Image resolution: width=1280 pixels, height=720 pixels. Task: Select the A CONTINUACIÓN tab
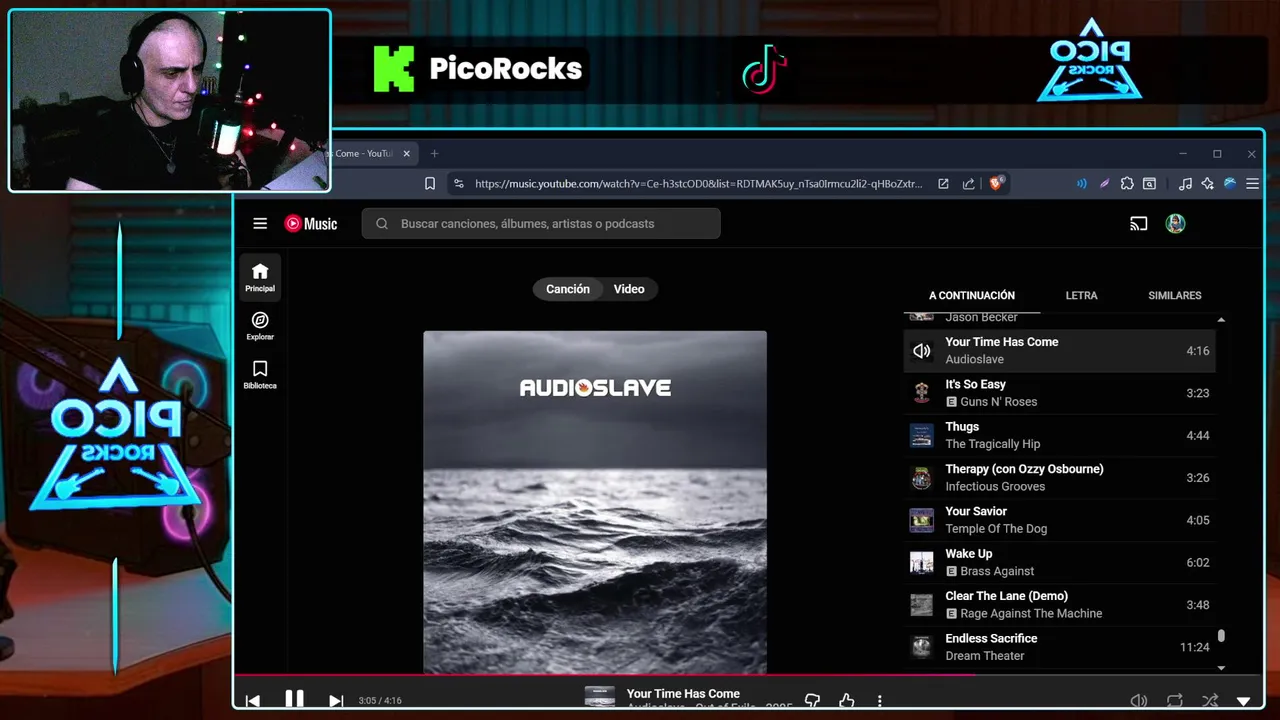972,296
